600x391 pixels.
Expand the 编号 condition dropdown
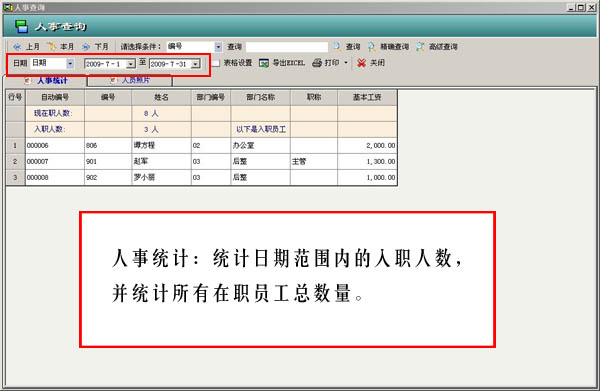coord(218,47)
